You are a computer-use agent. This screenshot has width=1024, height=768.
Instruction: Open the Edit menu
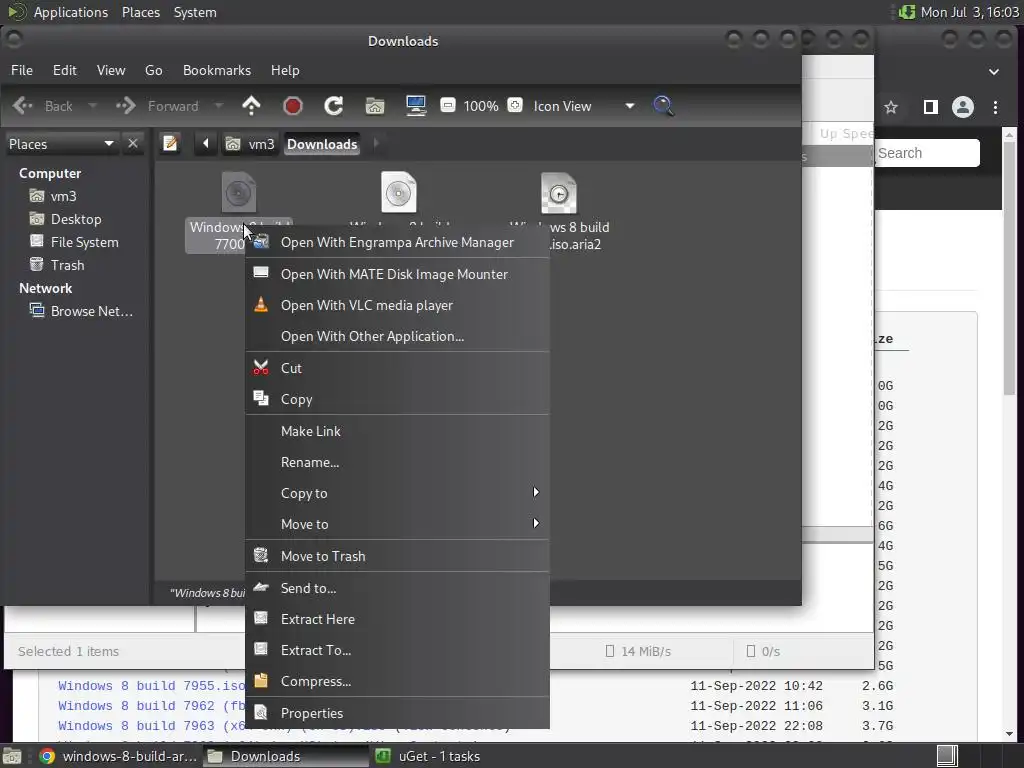65,70
